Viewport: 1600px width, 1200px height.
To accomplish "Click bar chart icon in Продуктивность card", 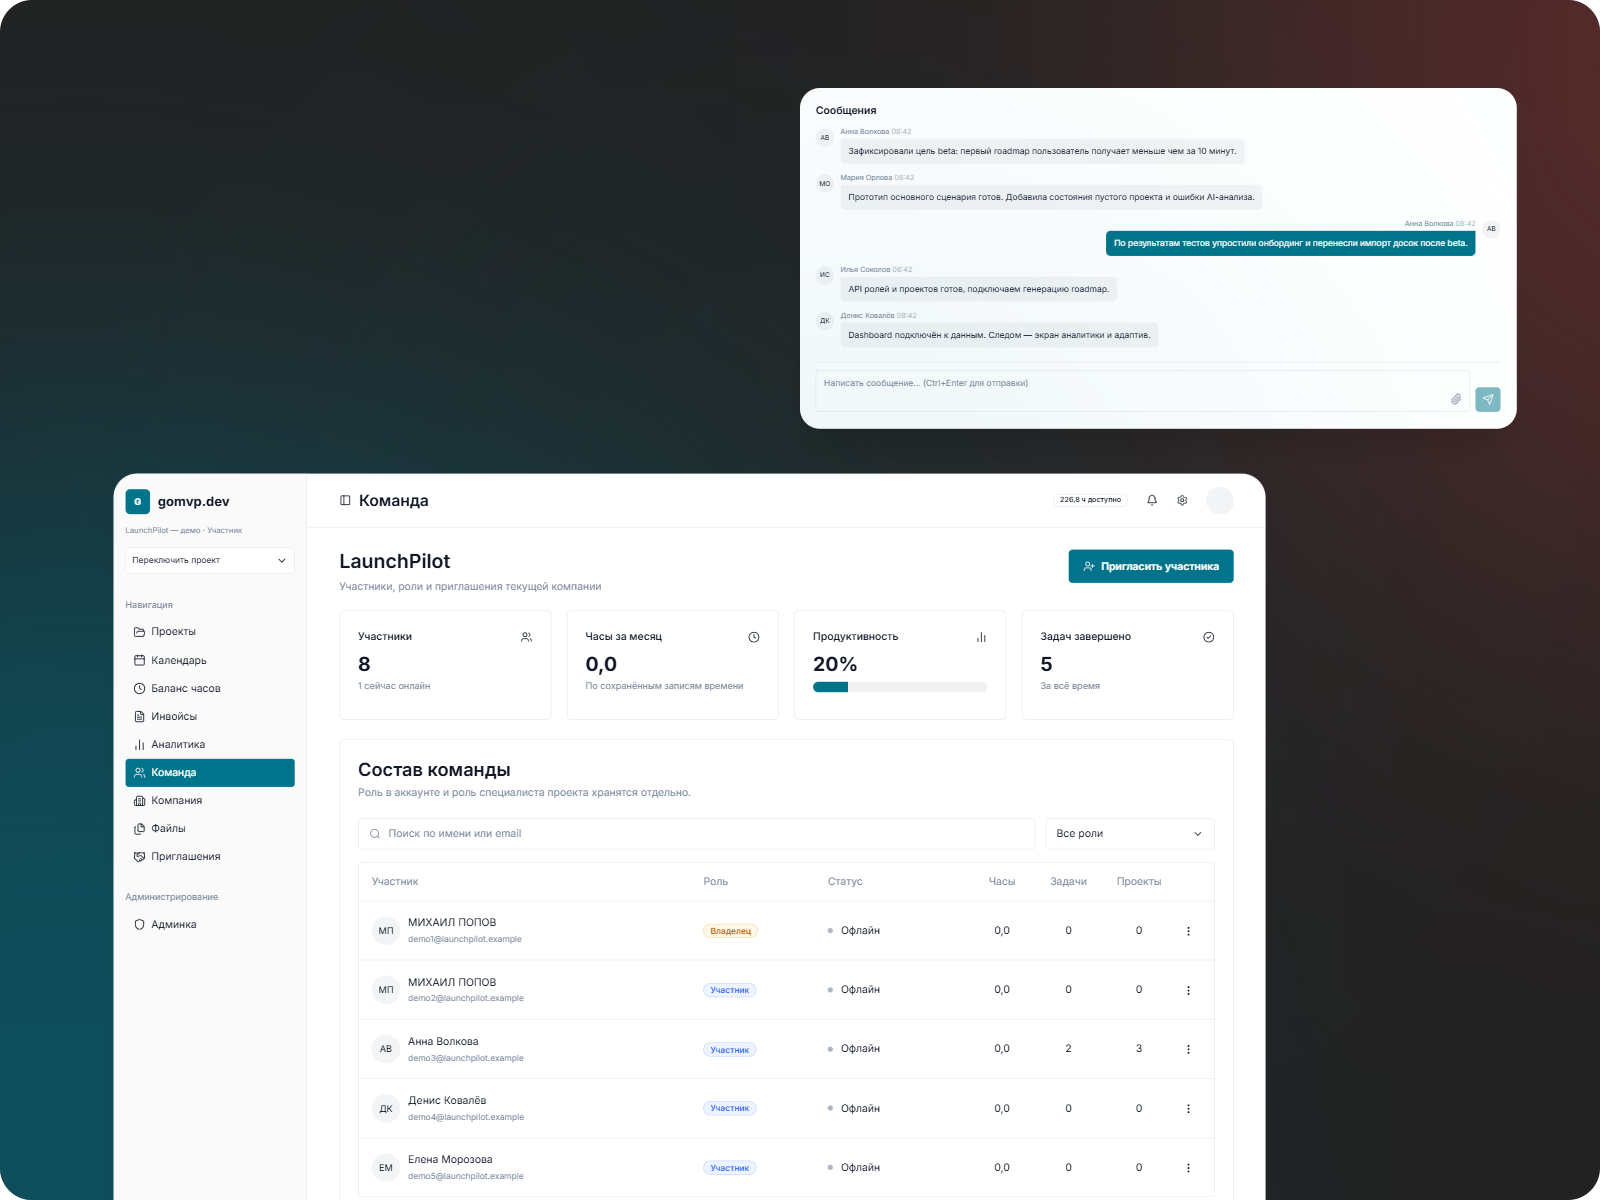I will pyautogui.click(x=981, y=637).
